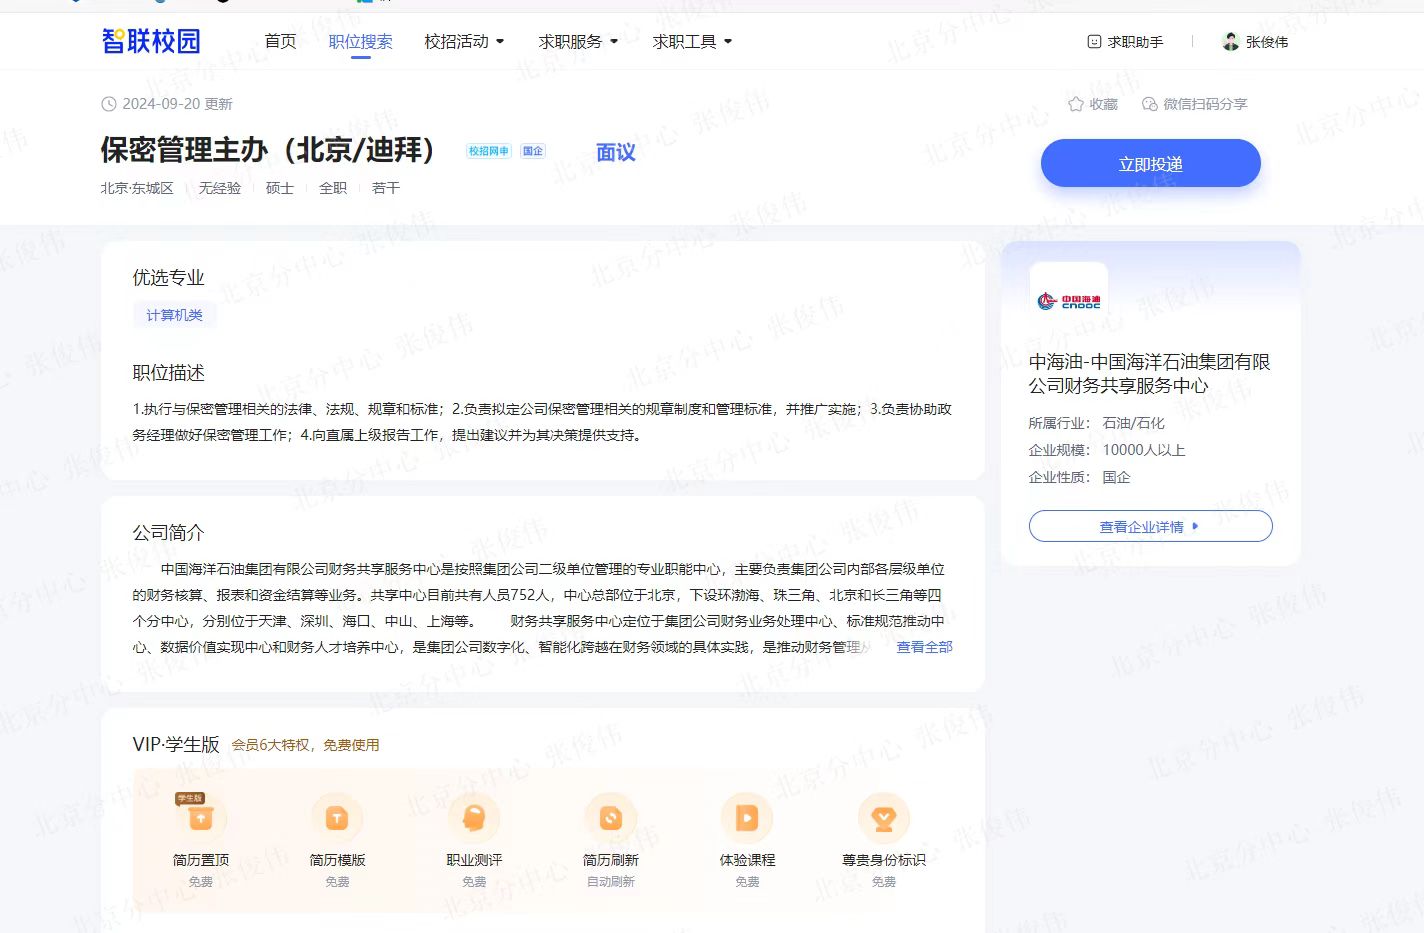Expand company intro with 查看全部
The height and width of the screenshot is (933, 1424).
pos(924,647)
